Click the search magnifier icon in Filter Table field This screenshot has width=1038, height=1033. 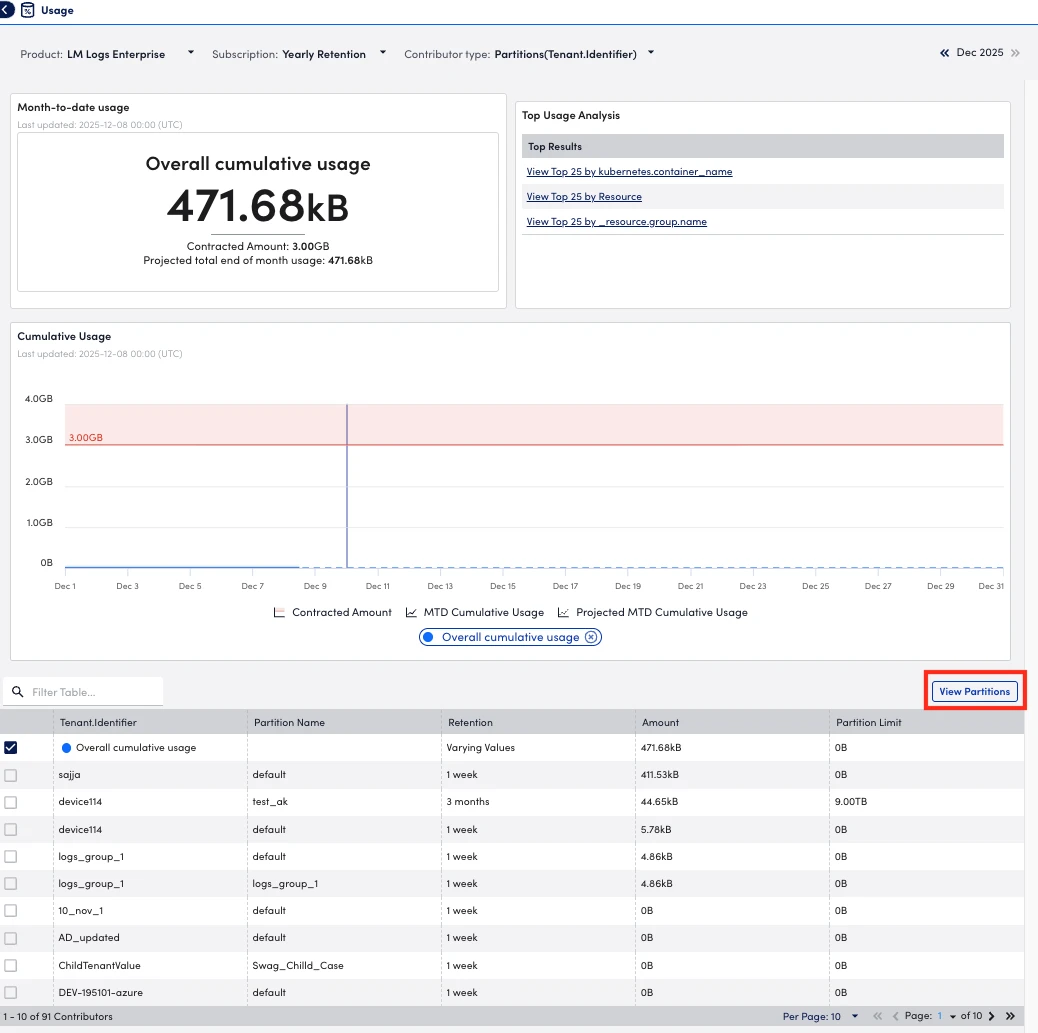(x=18, y=691)
